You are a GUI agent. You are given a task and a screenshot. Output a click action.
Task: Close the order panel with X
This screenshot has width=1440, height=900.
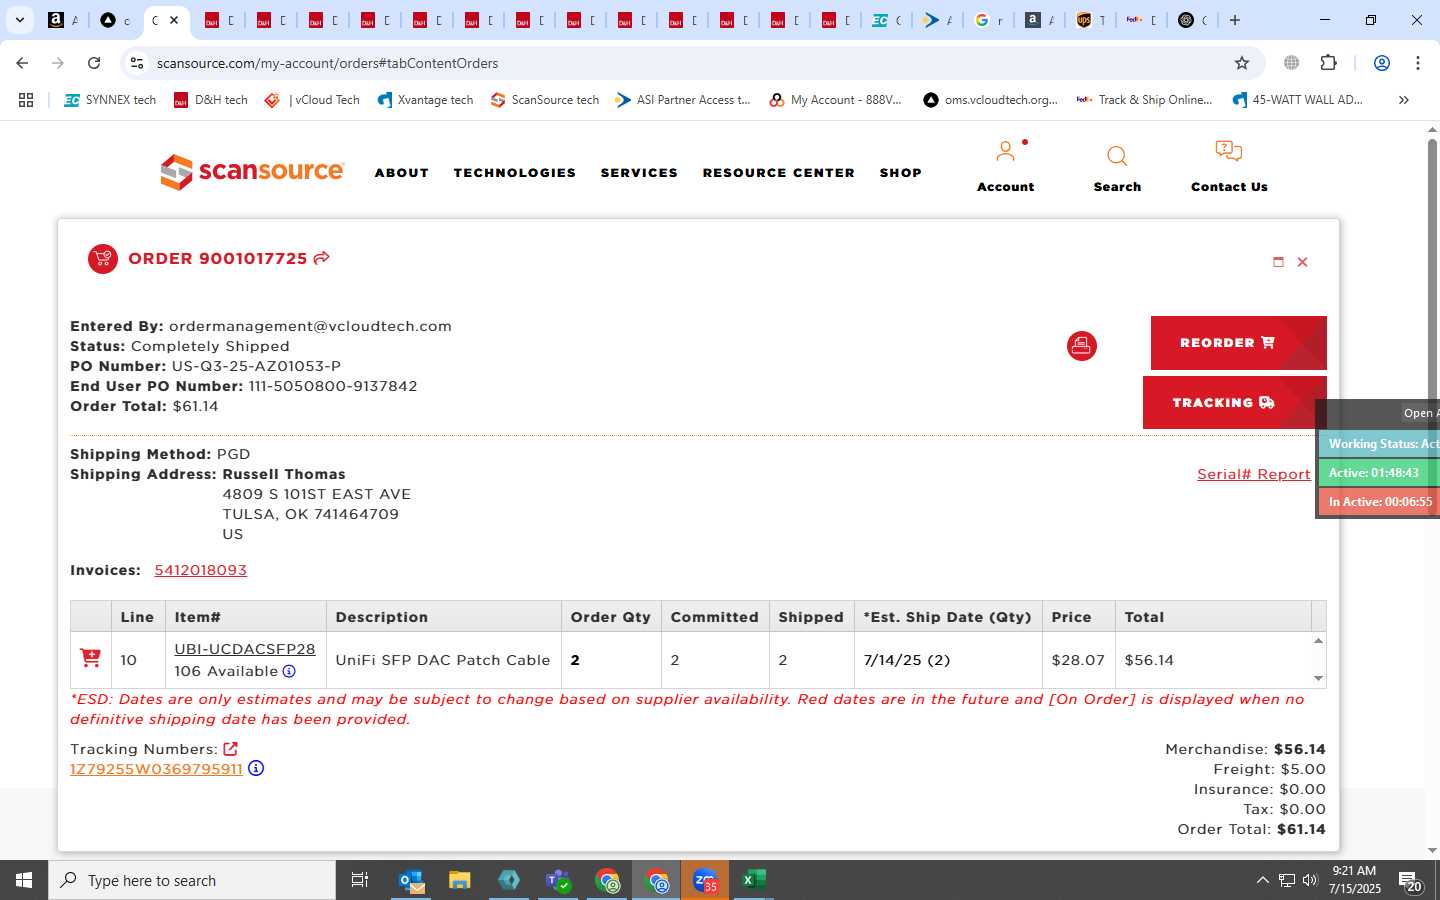(1302, 262)
